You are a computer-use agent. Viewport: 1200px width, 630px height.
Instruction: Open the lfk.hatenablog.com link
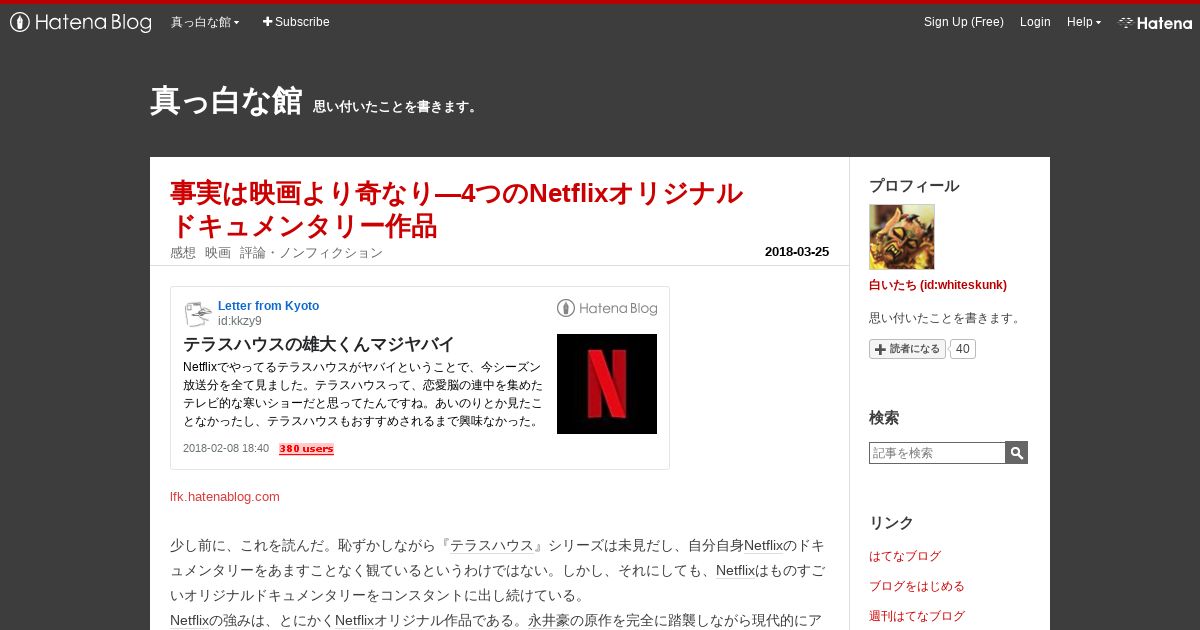coord(225,496)
